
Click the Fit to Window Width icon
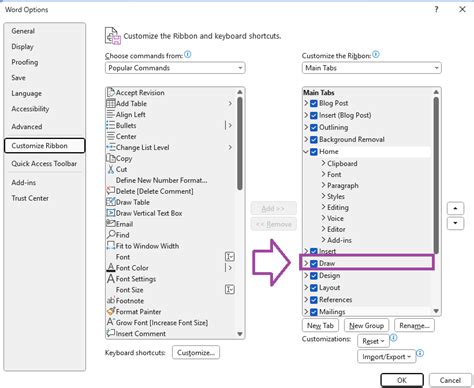tap(111, 246)
